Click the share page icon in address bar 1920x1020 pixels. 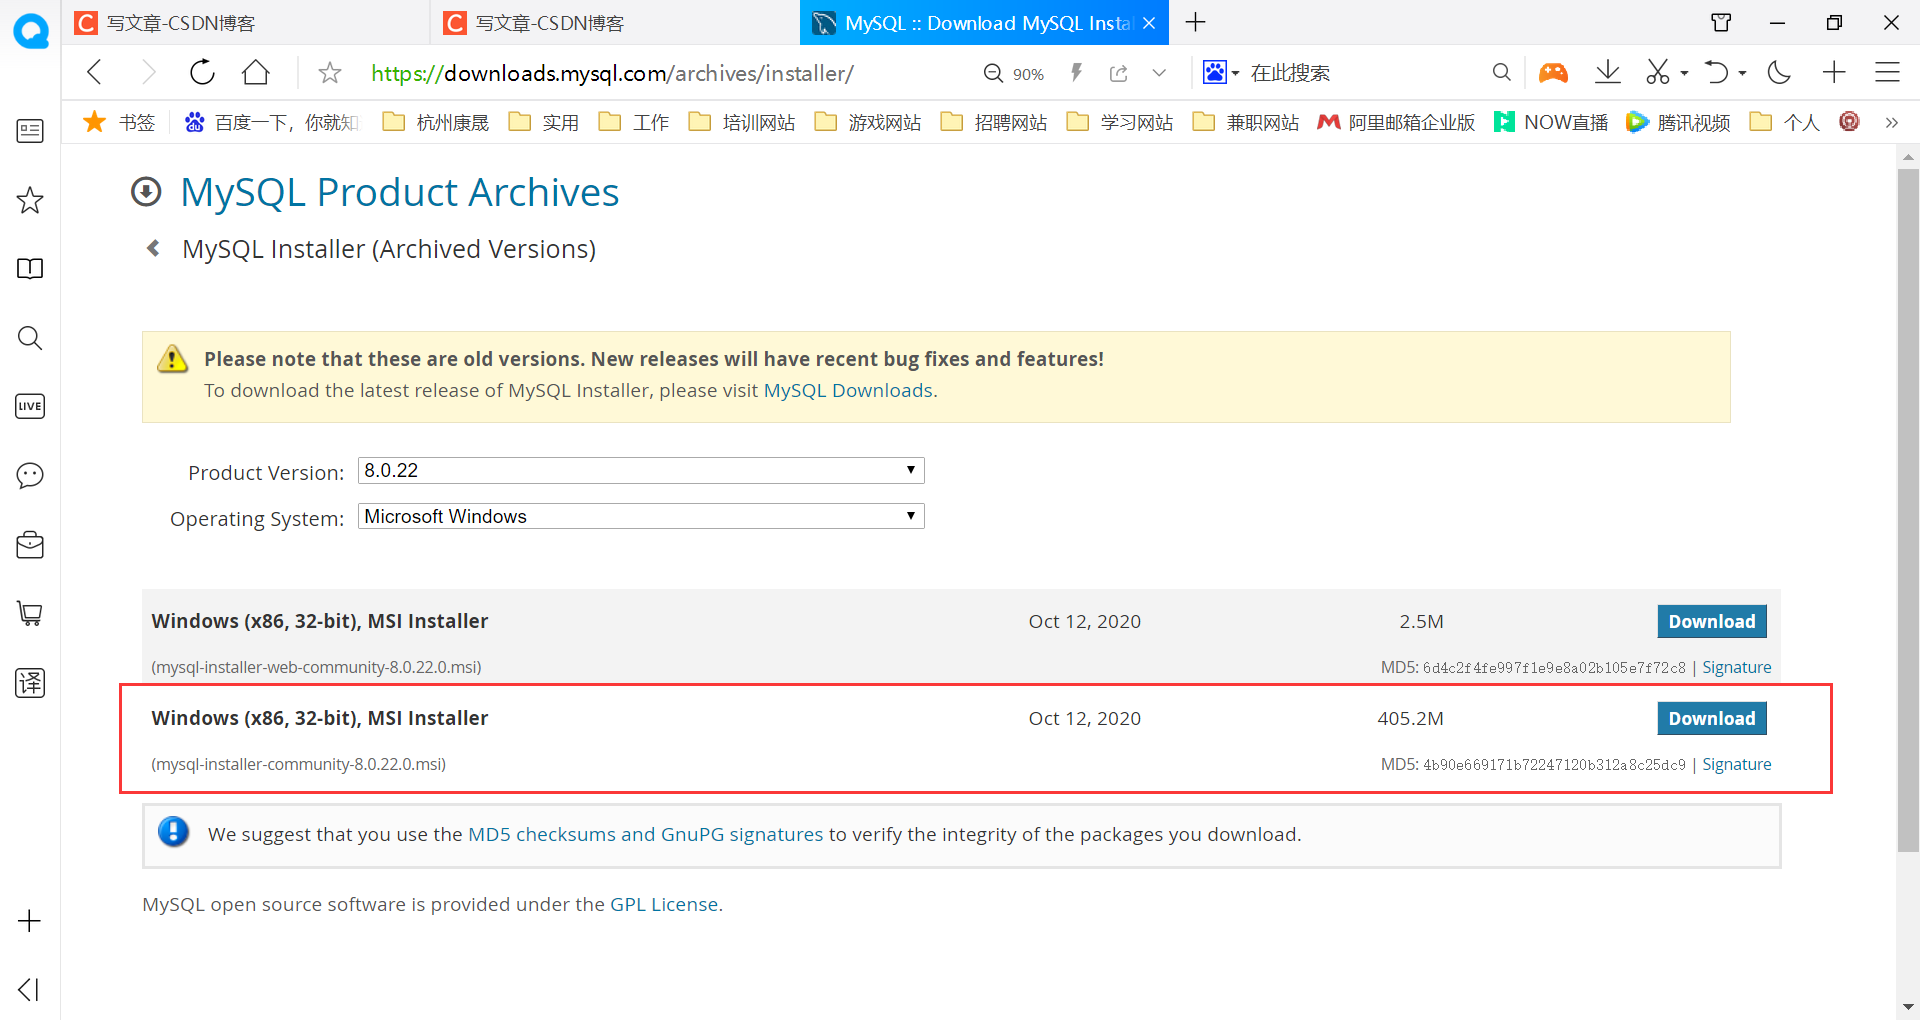(1119, 73)
